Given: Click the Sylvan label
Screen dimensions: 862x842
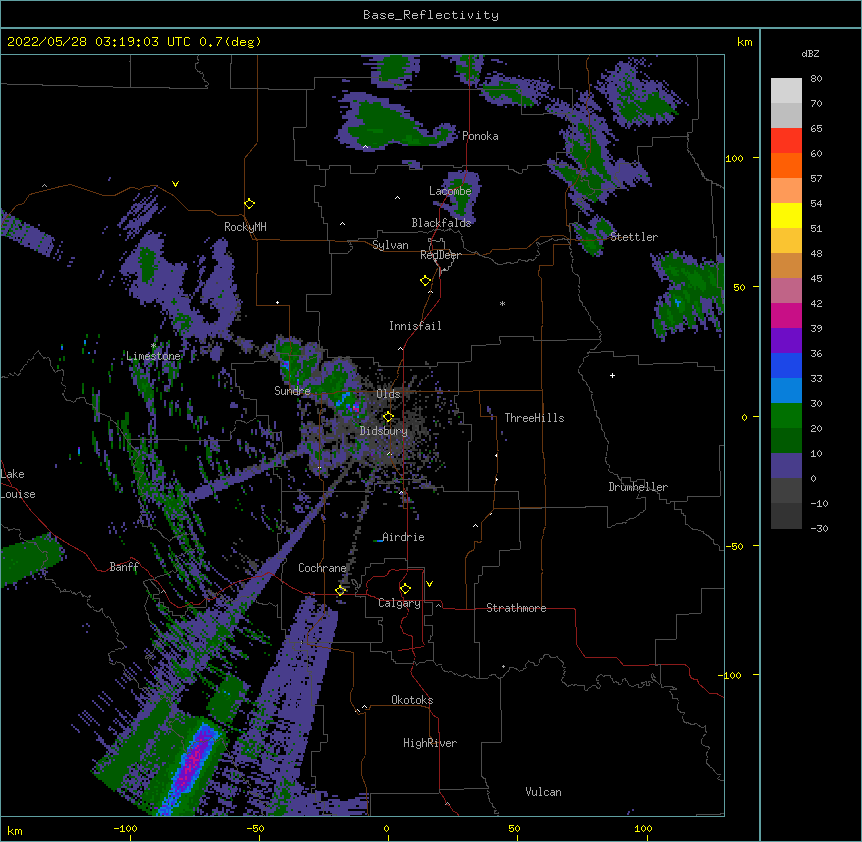Looking at the screenshot, I should (390, 245).
